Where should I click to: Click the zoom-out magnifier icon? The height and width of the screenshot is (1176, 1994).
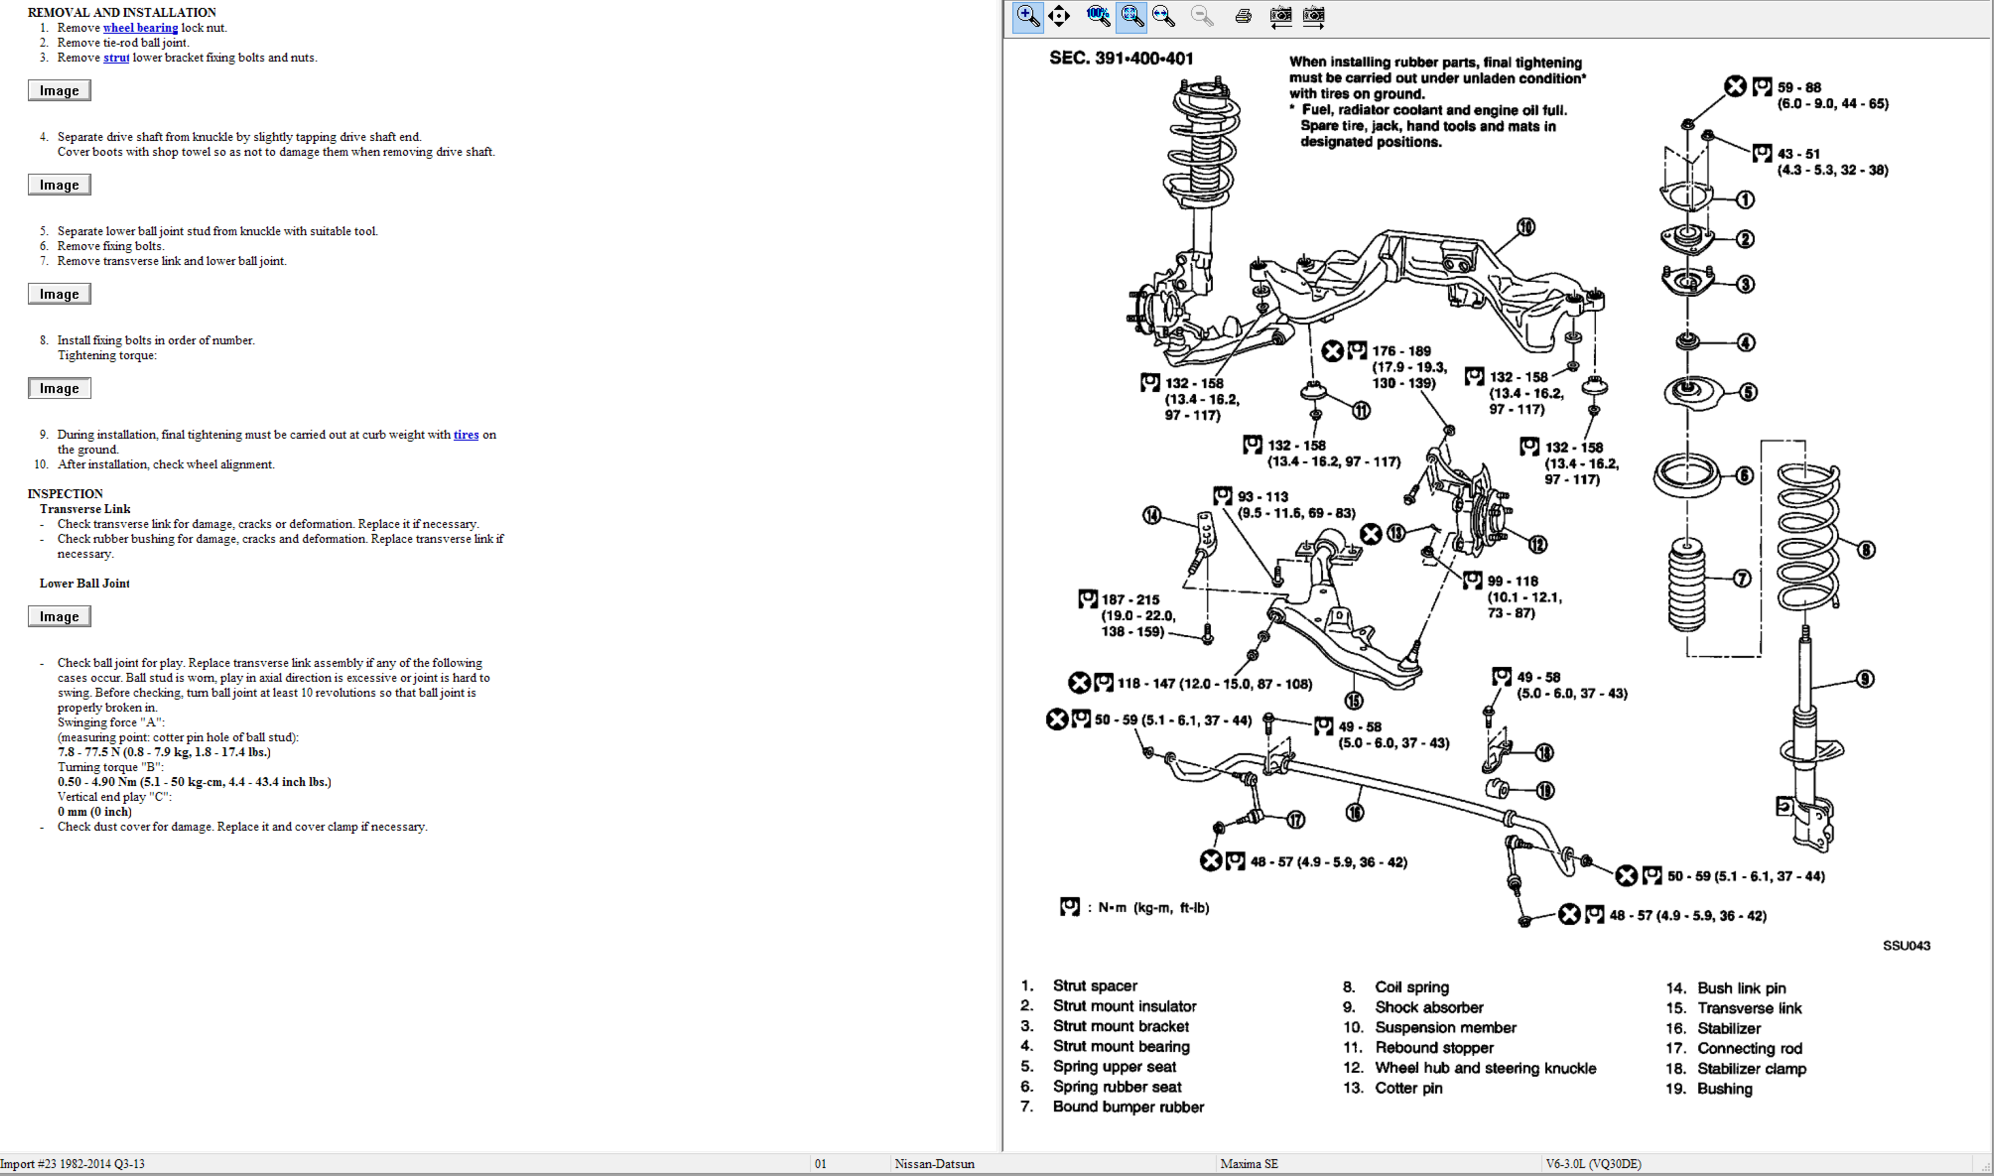tap(1202, 16)
